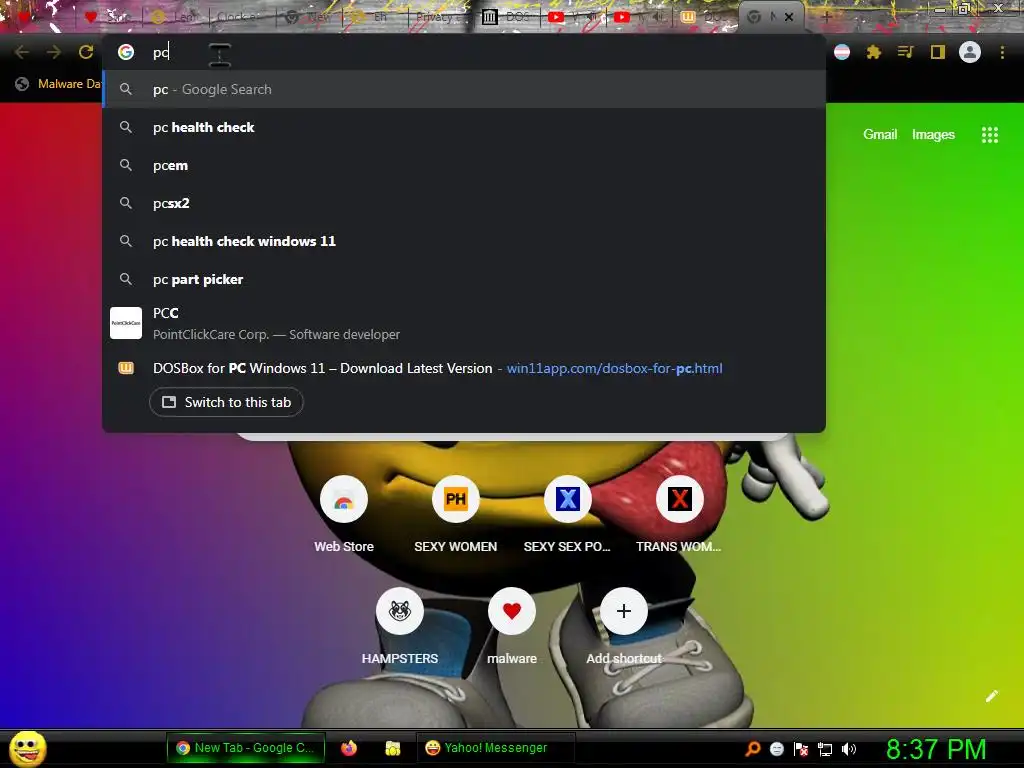This screenshot has width=1024, height=768.
Task: Choose the 'pcsx2' suggestion
Action: [464, 203]
